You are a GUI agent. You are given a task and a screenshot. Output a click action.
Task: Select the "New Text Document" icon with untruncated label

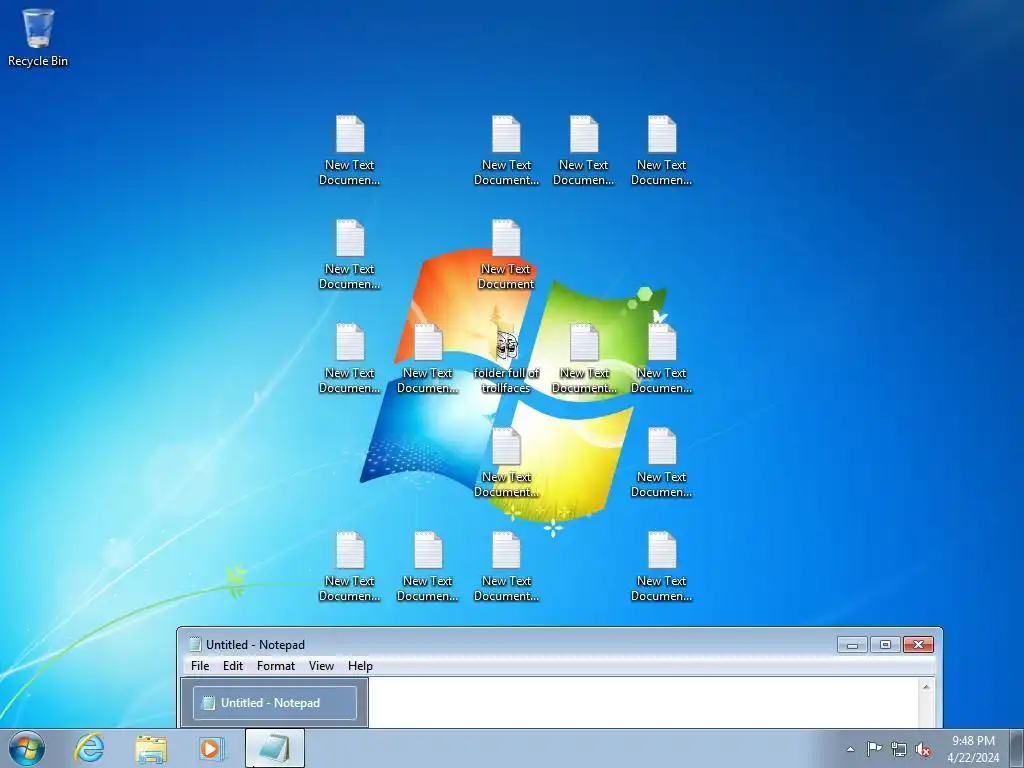click(506, 255)
